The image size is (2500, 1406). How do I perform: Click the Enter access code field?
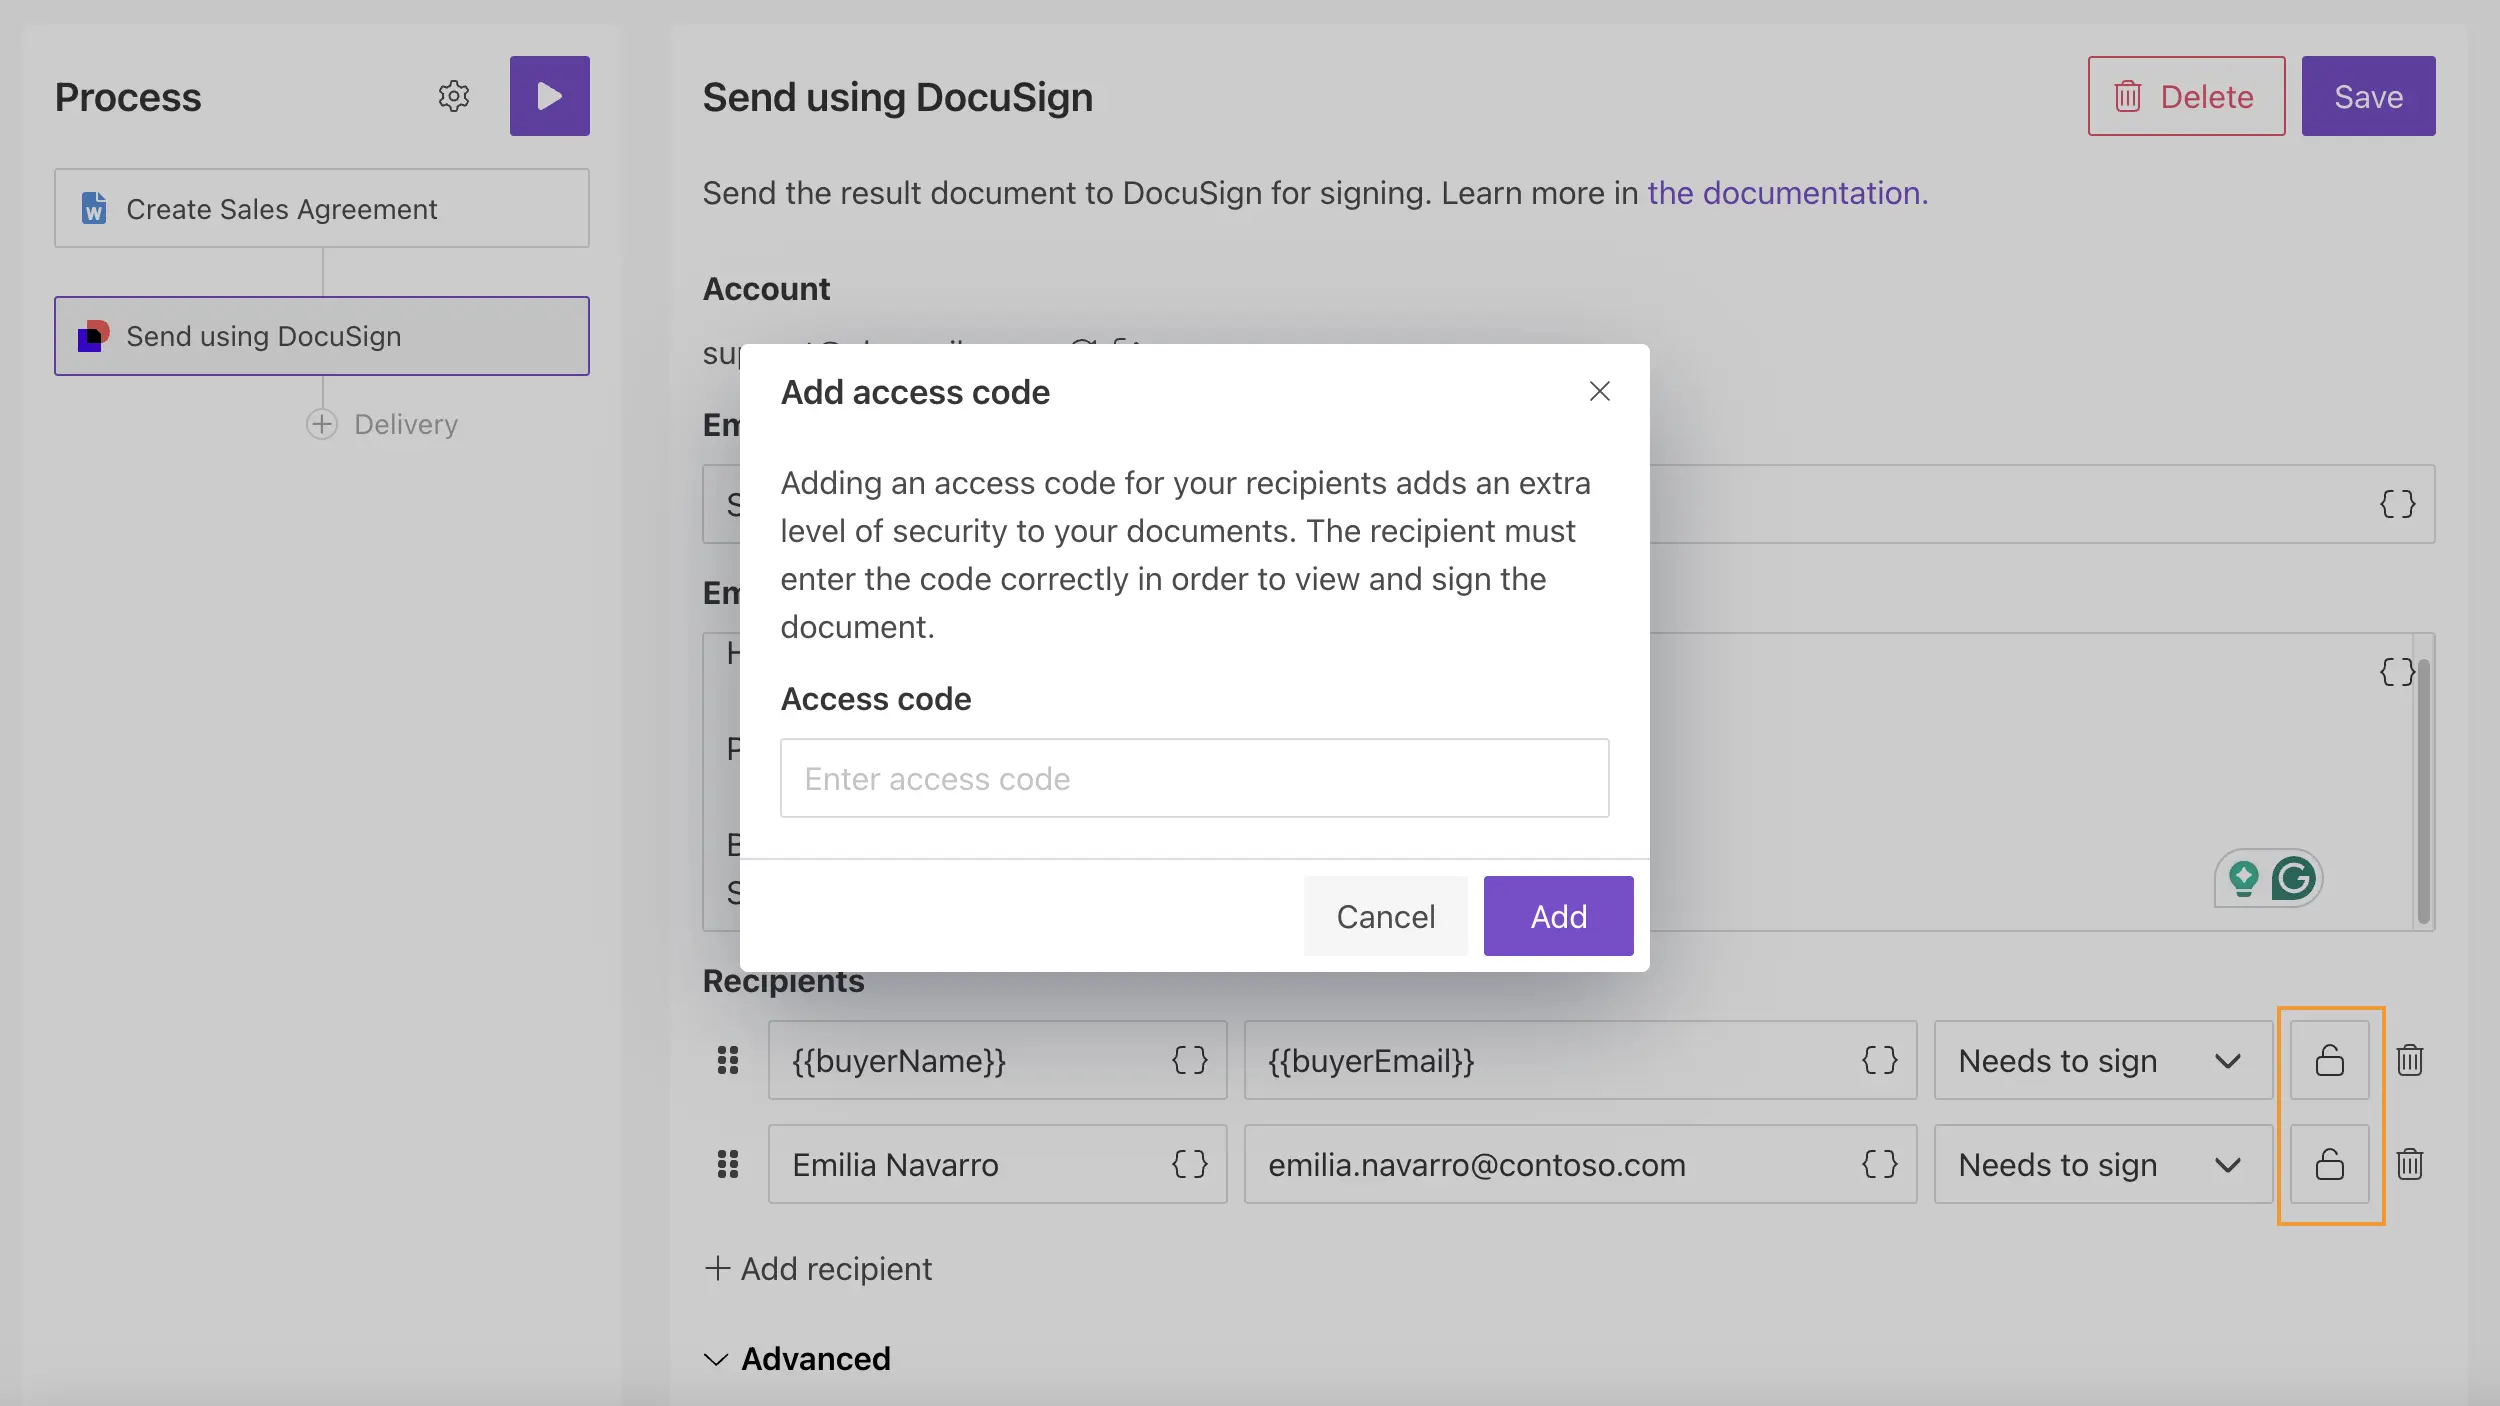[1194, 778]
